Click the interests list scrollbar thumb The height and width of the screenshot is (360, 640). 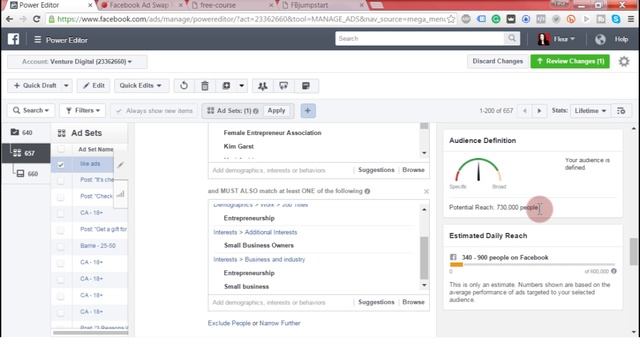pyautogui.click(x=424, y=258)
